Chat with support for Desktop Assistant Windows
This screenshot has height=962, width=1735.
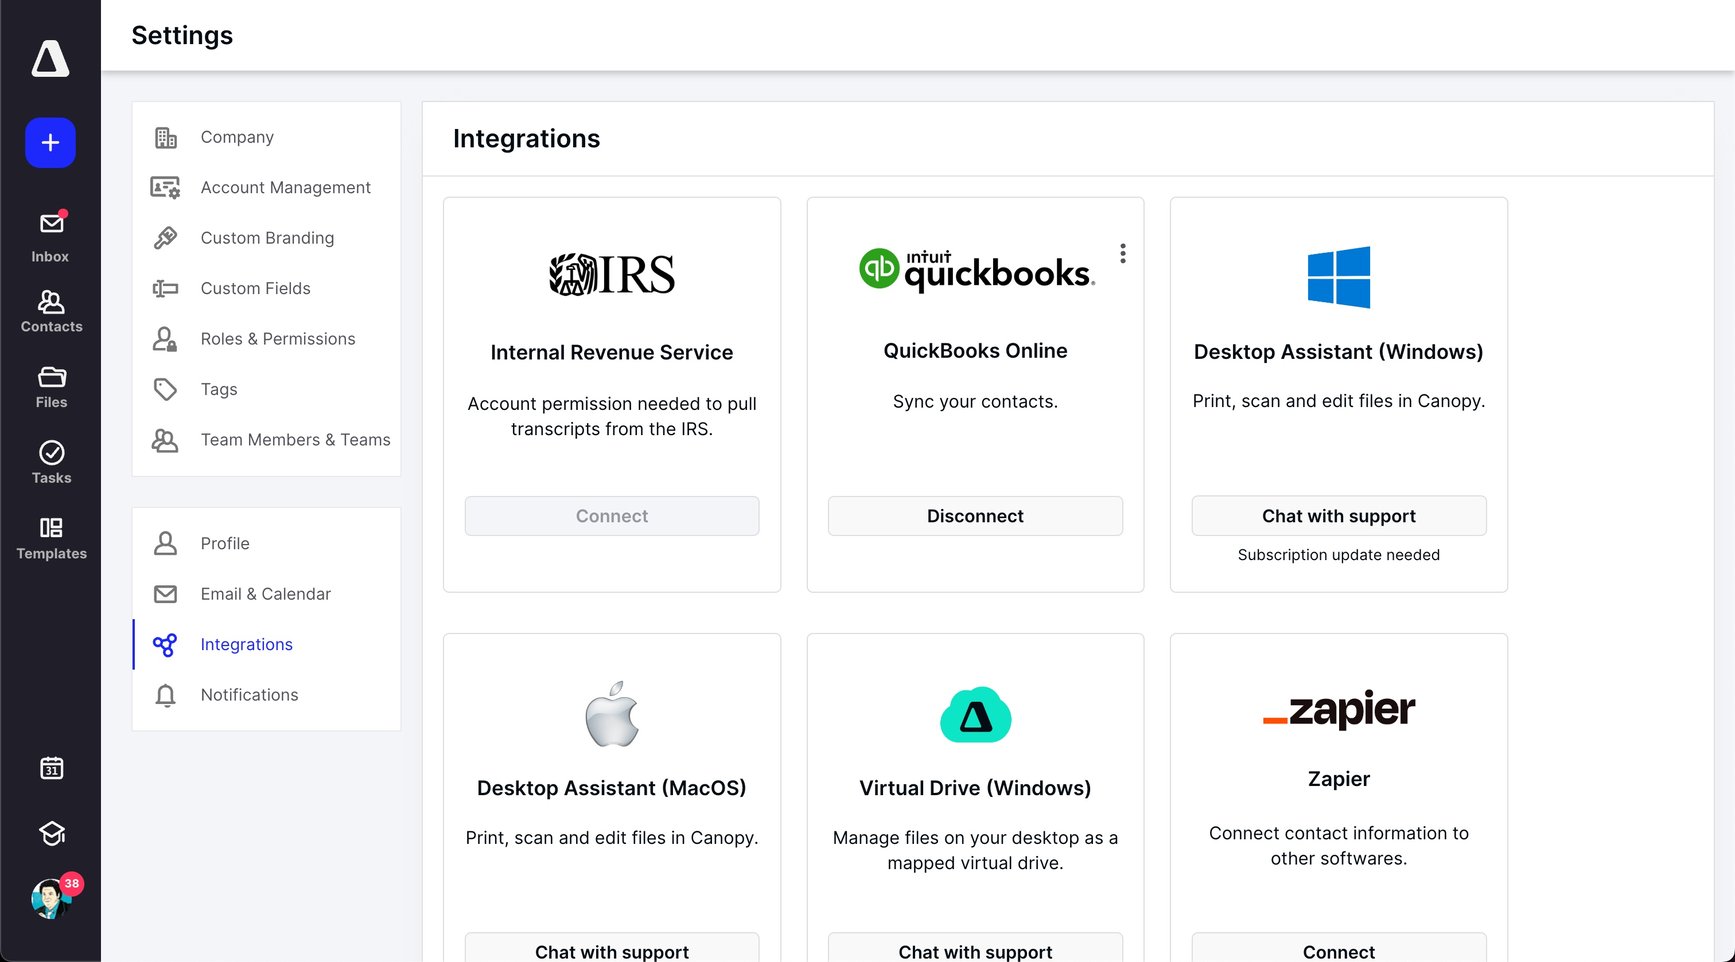pos(1338,516)
